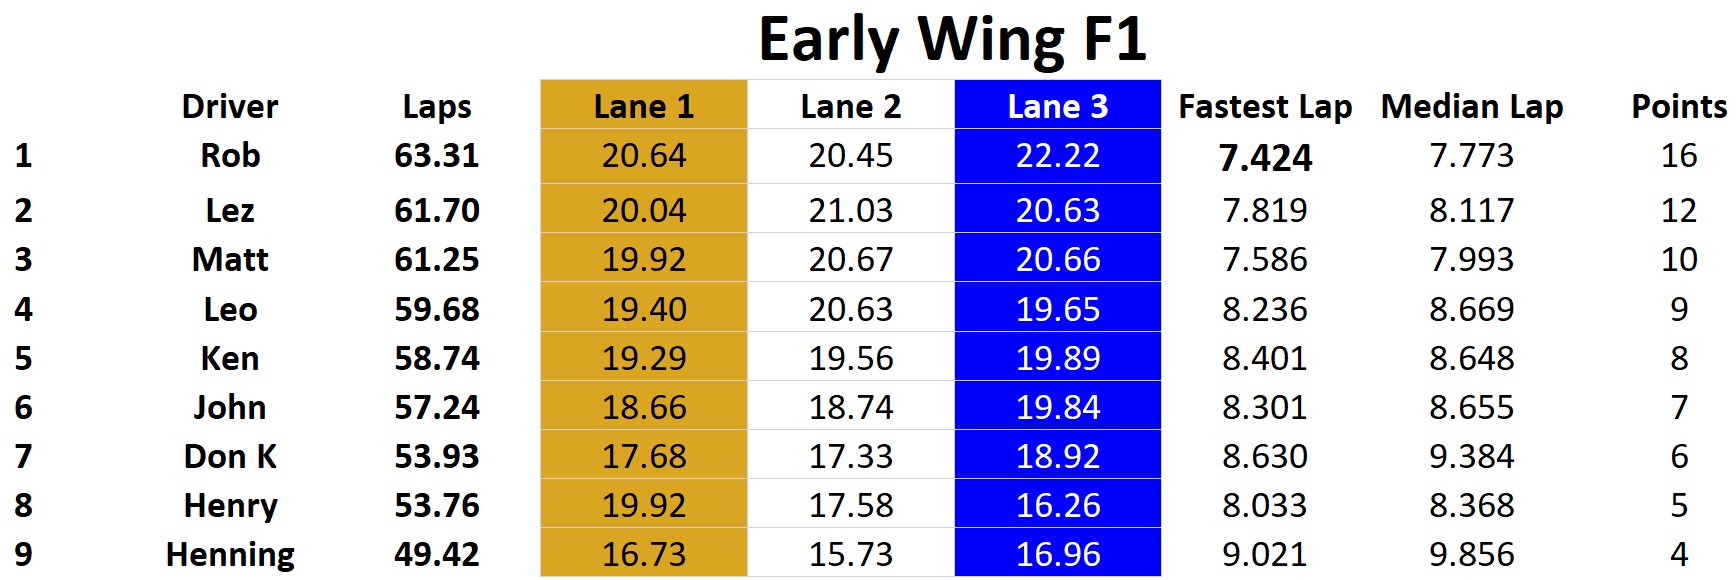Select Henry's Lane 3 value 16.26
The height and width of the screenshot is (580, 1736).
[1058, 506]
